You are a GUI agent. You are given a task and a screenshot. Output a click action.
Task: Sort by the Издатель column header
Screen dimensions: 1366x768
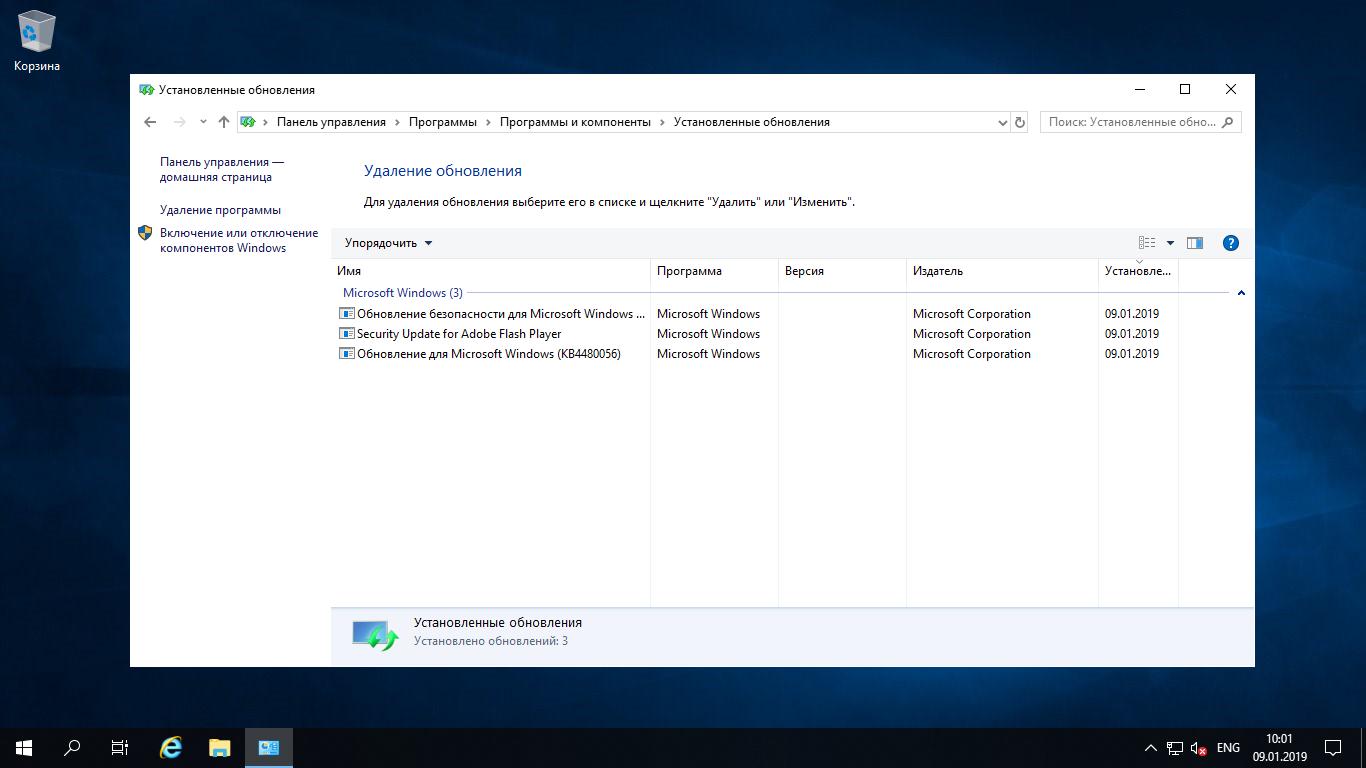click(1002, 271)
